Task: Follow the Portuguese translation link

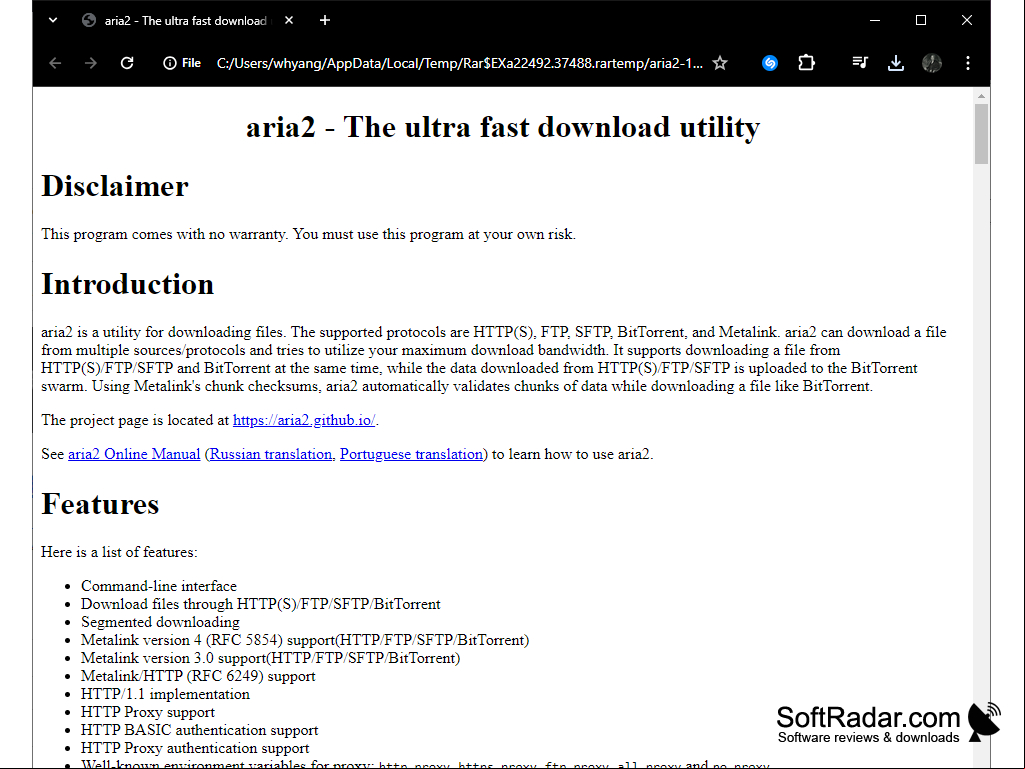Action: tap(411, 454)
